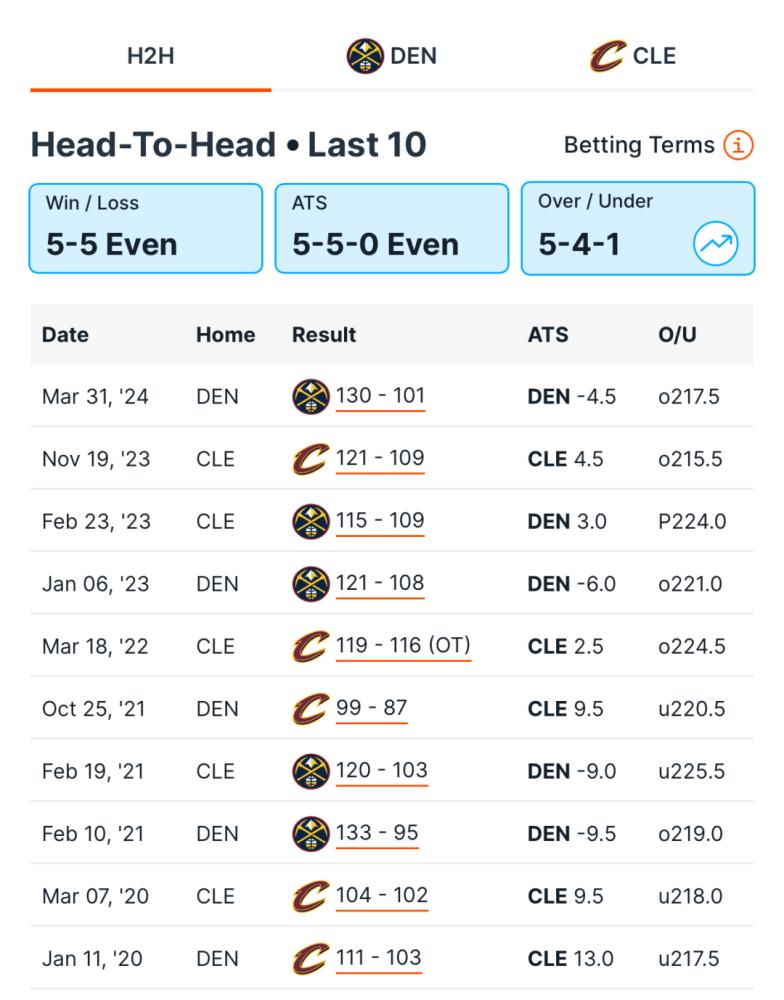Screen dimensions: 784x1000
Task: Click Nuggets logo in Mar 31, '24 row
Action: [311, 397]
